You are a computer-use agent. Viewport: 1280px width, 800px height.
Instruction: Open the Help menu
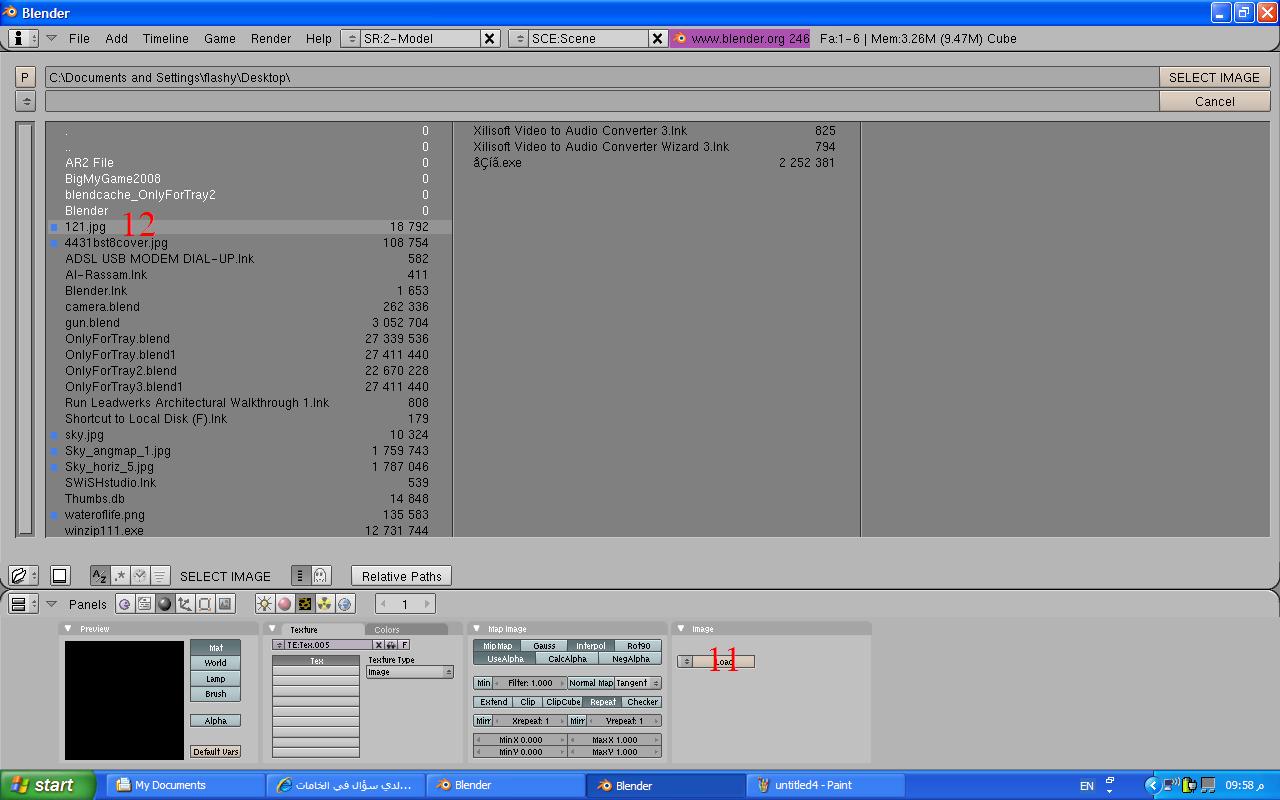[319, 38]
